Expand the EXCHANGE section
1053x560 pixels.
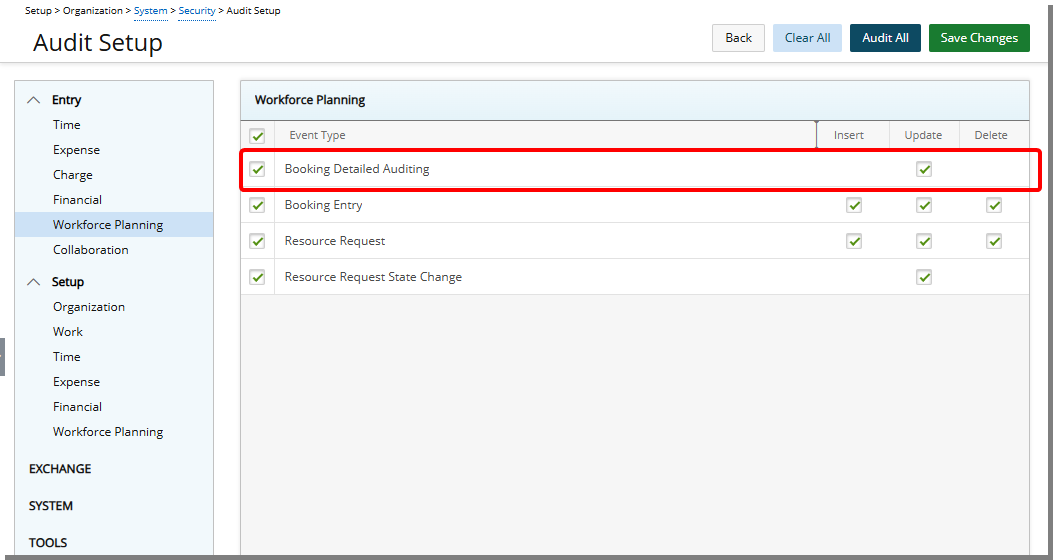pyautogui.click(x=60, y=469)
